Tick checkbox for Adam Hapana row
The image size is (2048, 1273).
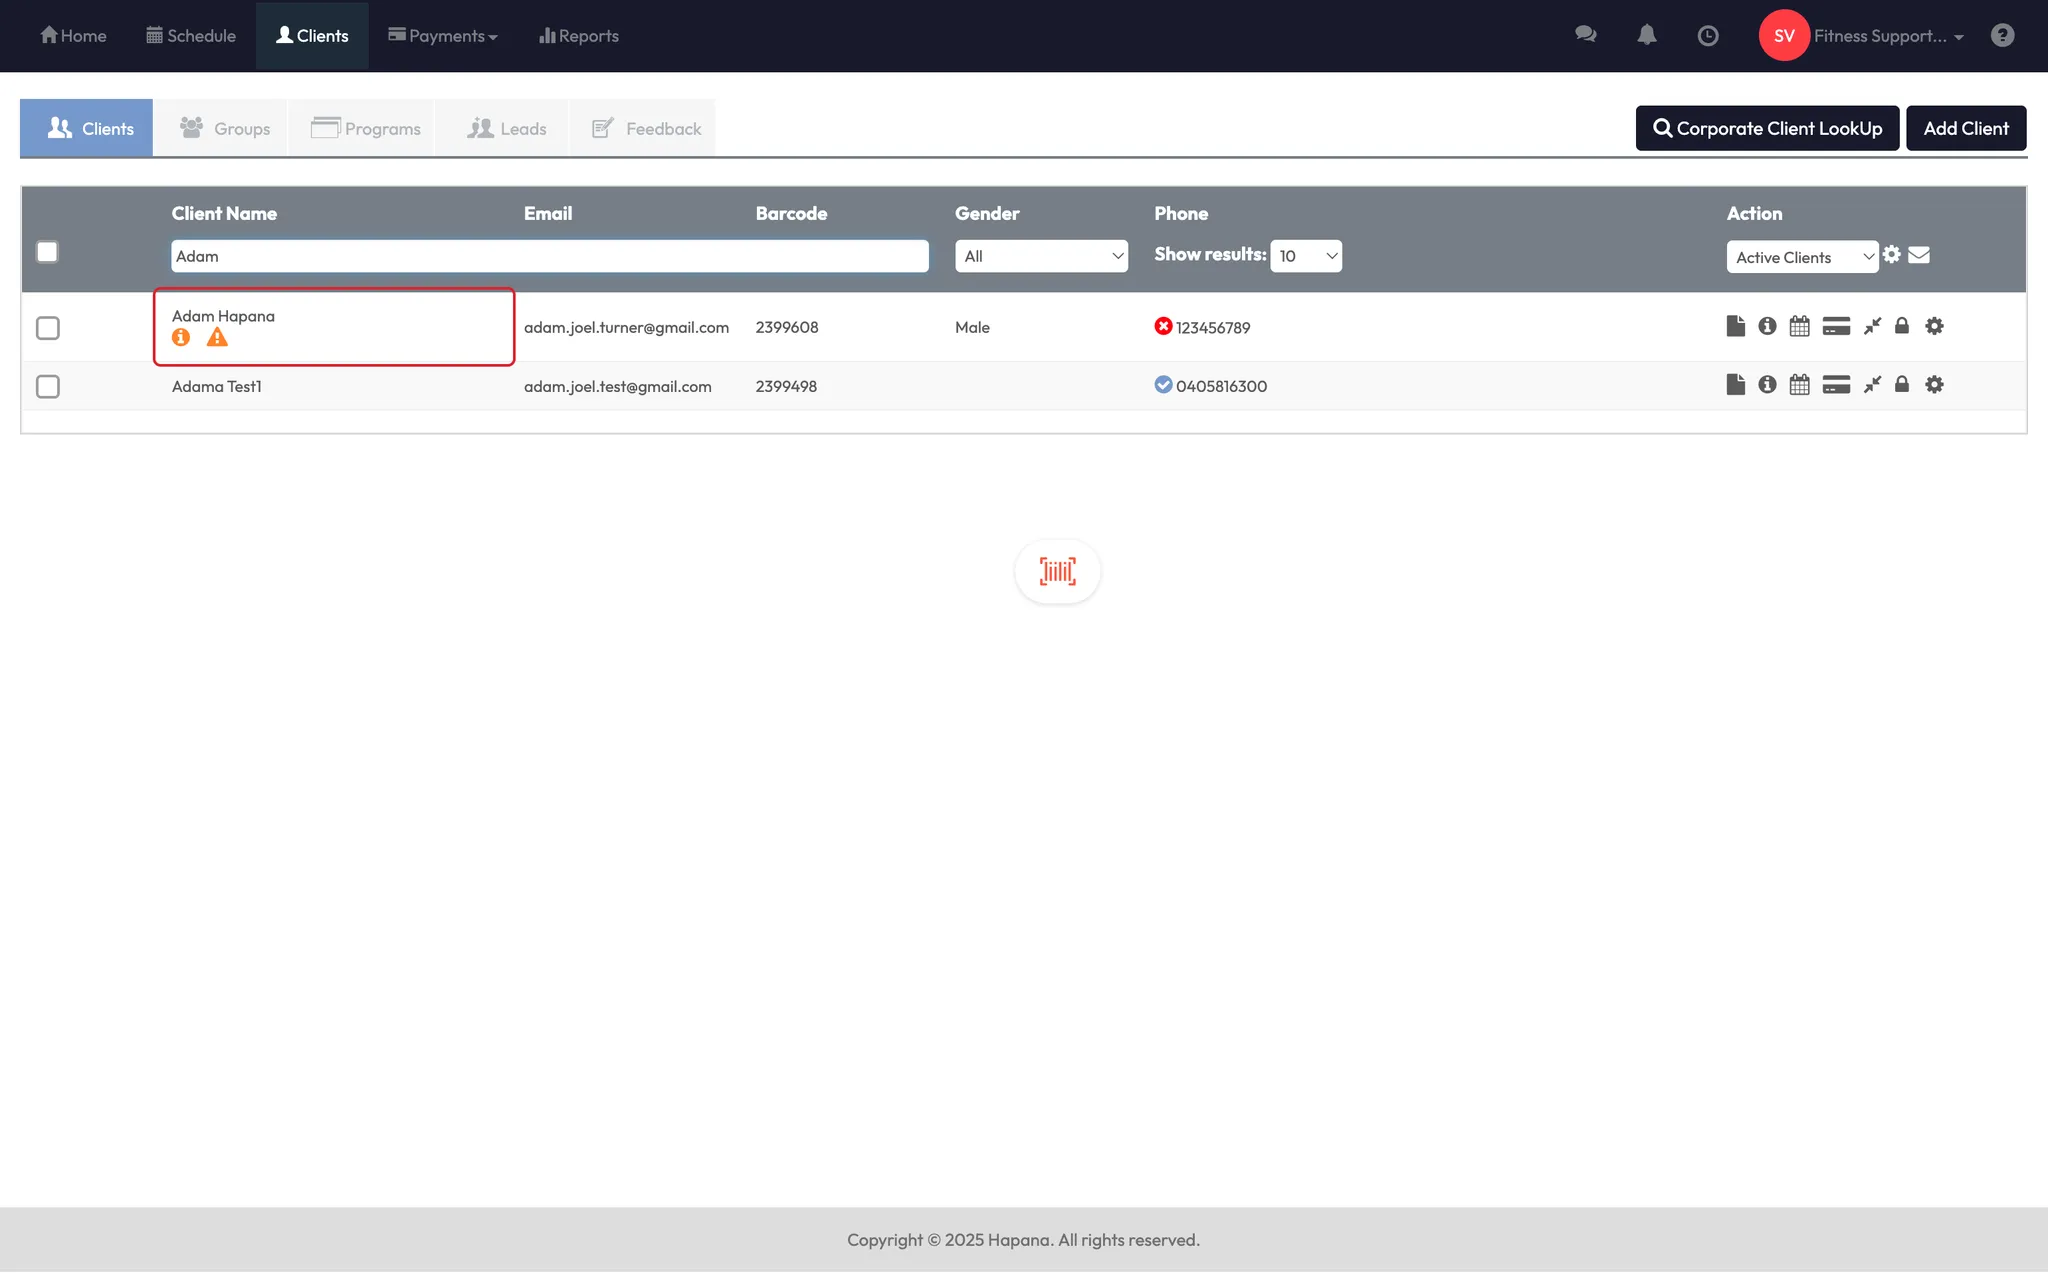pos(48,328)
